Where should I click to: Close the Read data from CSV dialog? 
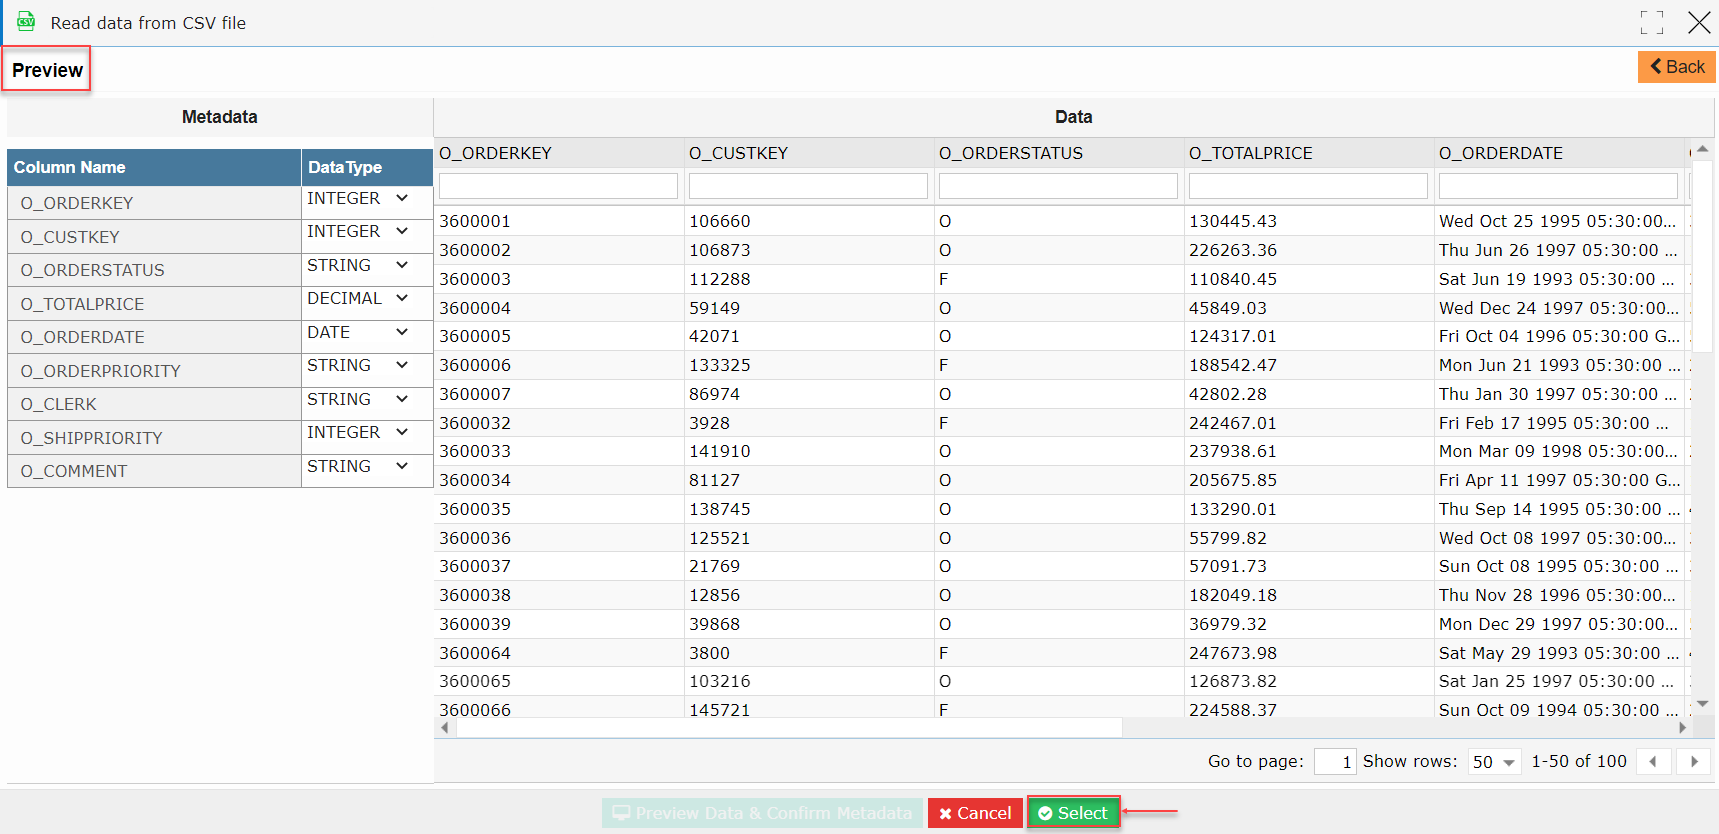click(1699, 23)
